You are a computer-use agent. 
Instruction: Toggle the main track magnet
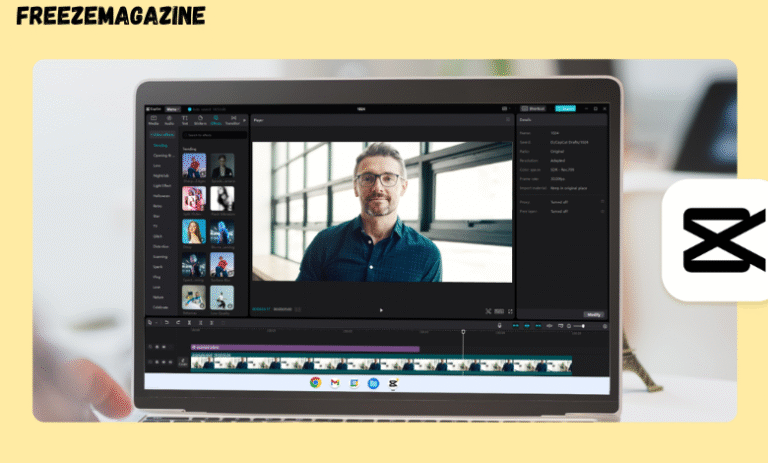[x=515, y=326]
